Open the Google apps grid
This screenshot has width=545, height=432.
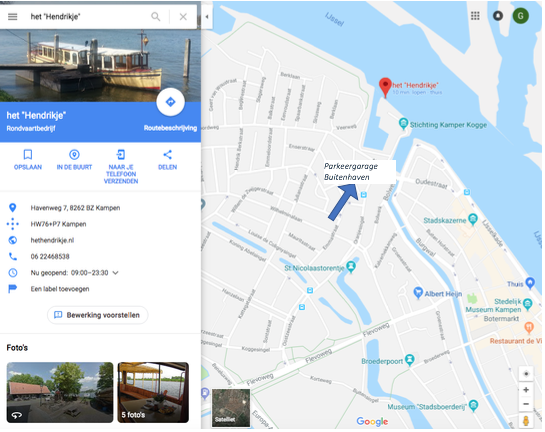[475, 16]
